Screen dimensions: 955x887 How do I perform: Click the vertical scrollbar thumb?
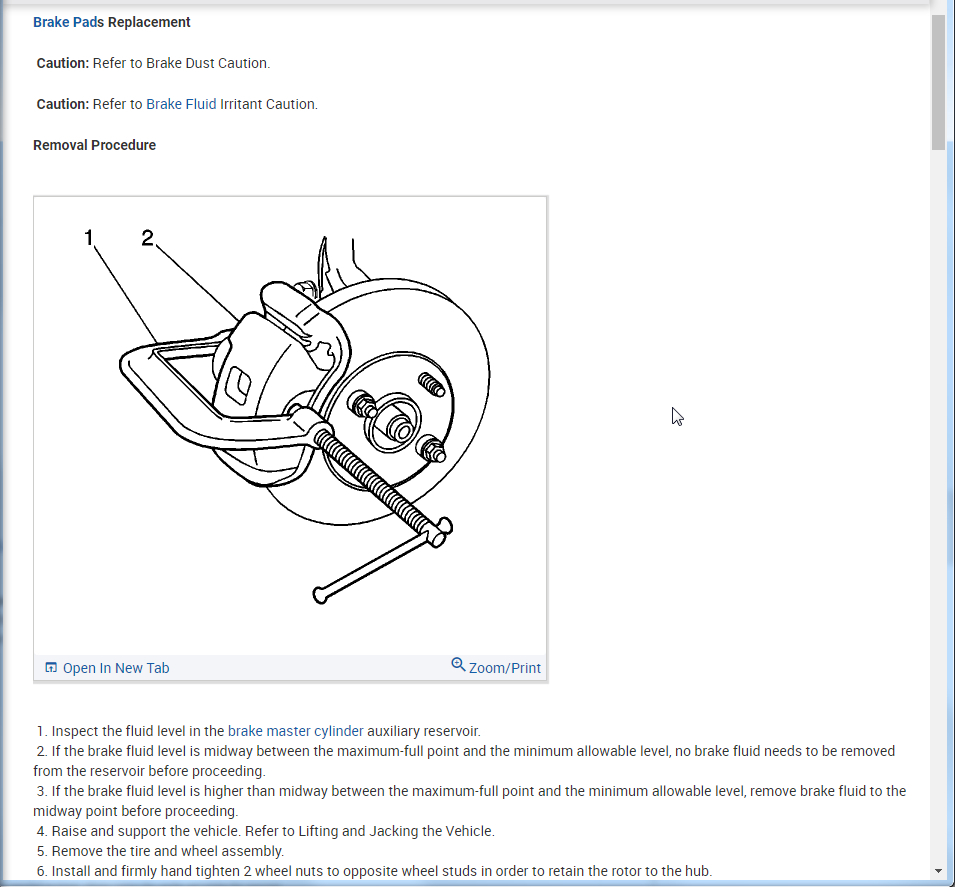[938, 82]
